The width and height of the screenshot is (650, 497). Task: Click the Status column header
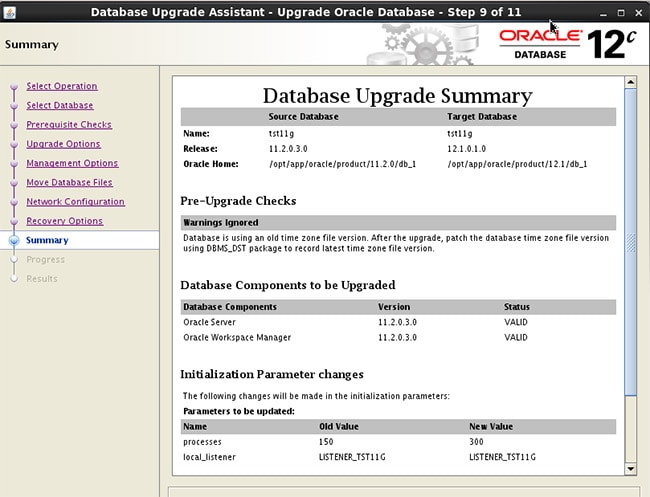[x=517, y=307]
